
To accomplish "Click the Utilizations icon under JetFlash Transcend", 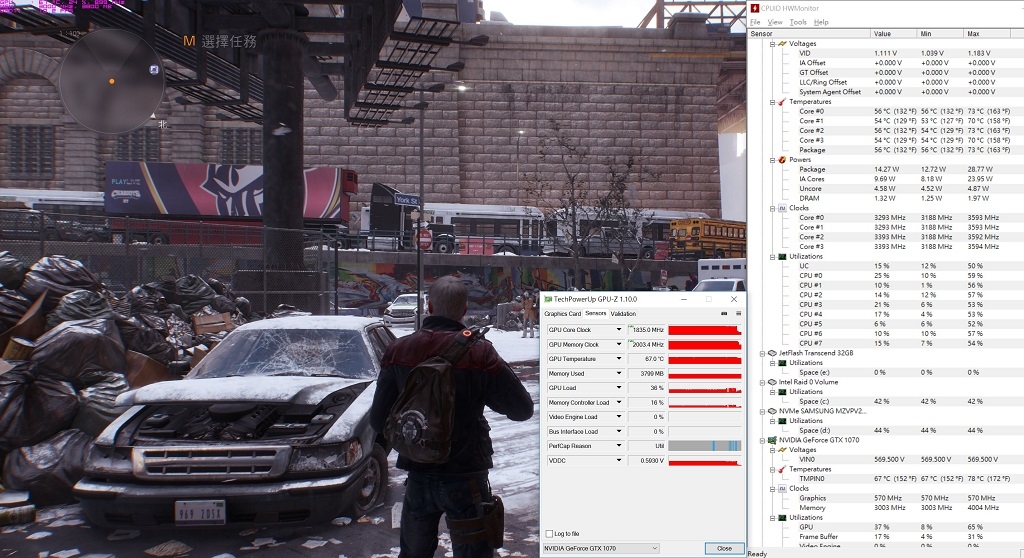I will click(x=782, y=363).
